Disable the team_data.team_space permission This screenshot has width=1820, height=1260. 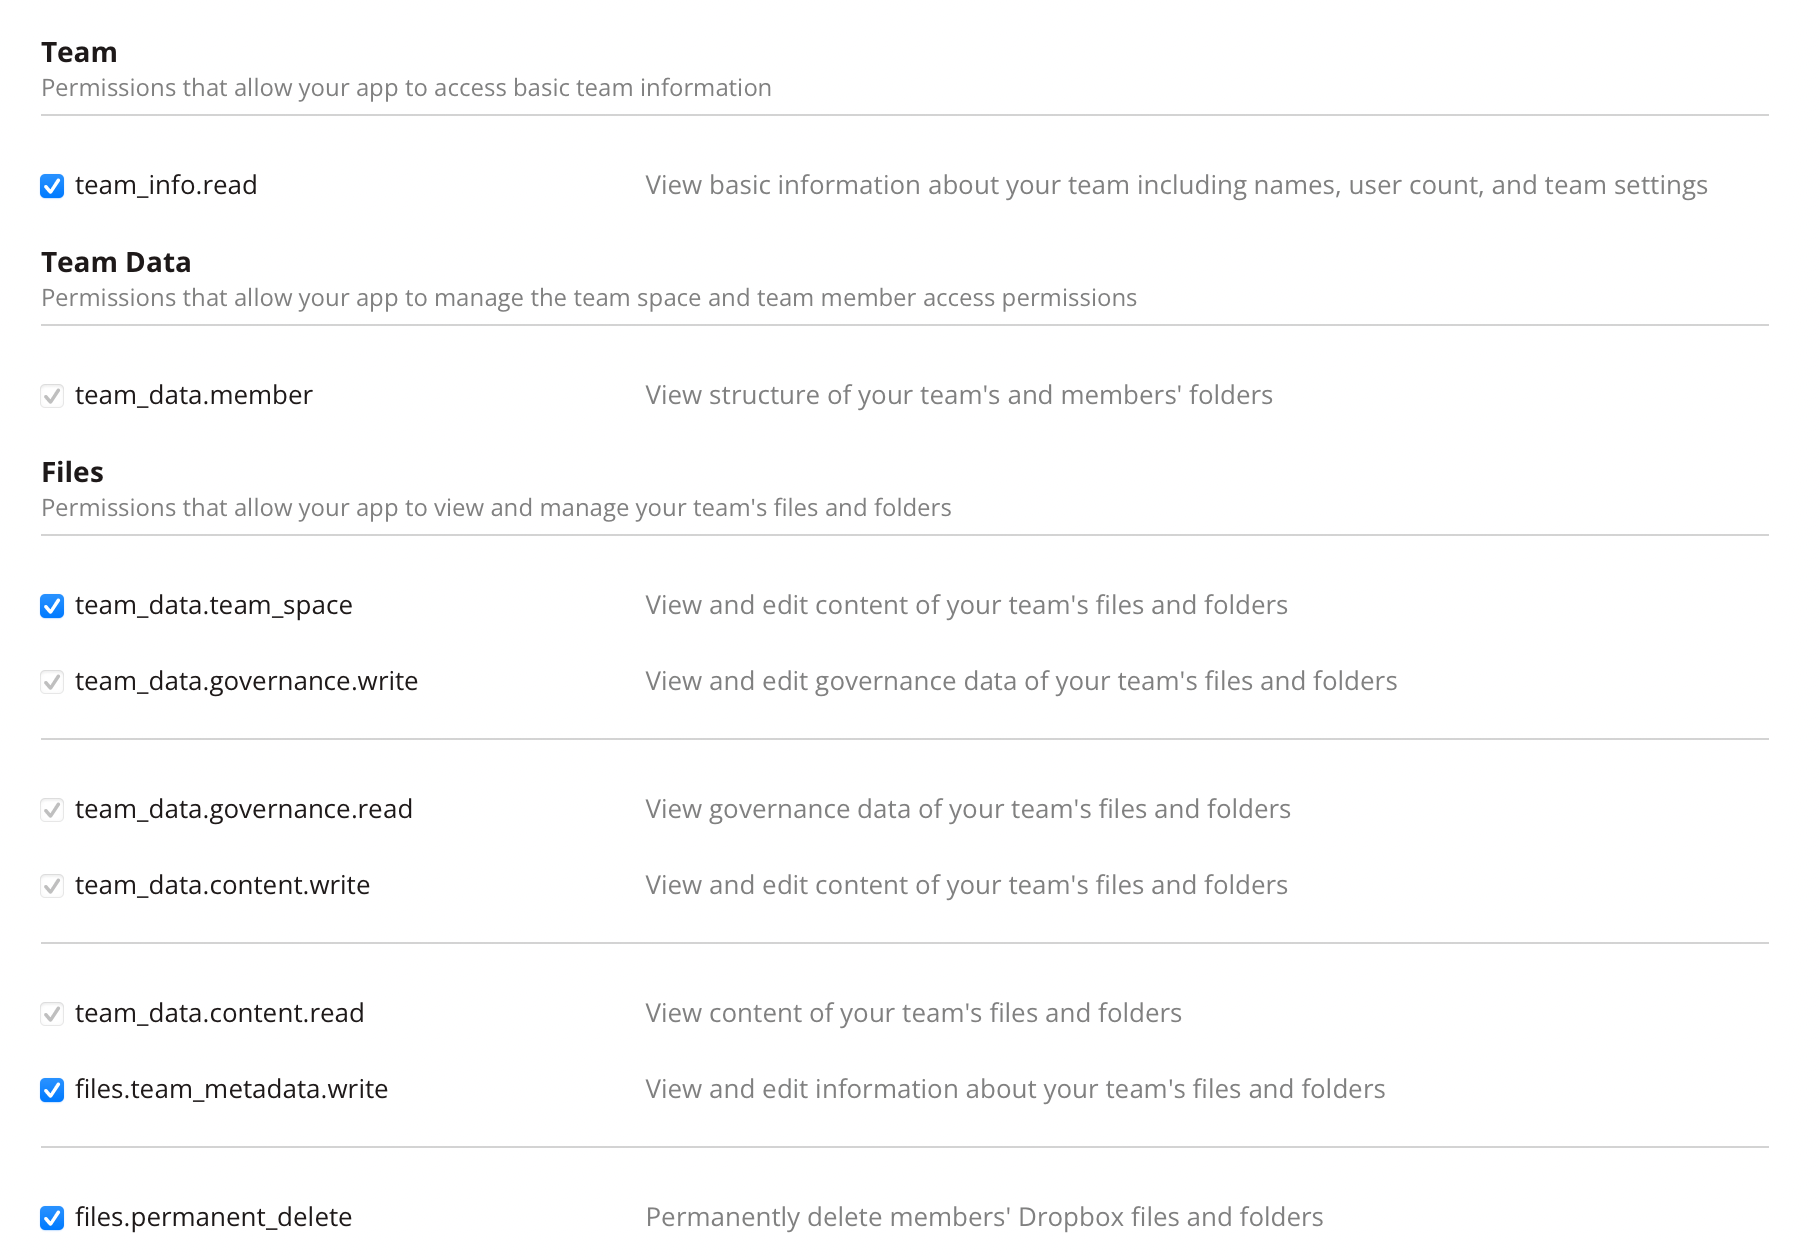pyautogui.click(x=52, y=605)
